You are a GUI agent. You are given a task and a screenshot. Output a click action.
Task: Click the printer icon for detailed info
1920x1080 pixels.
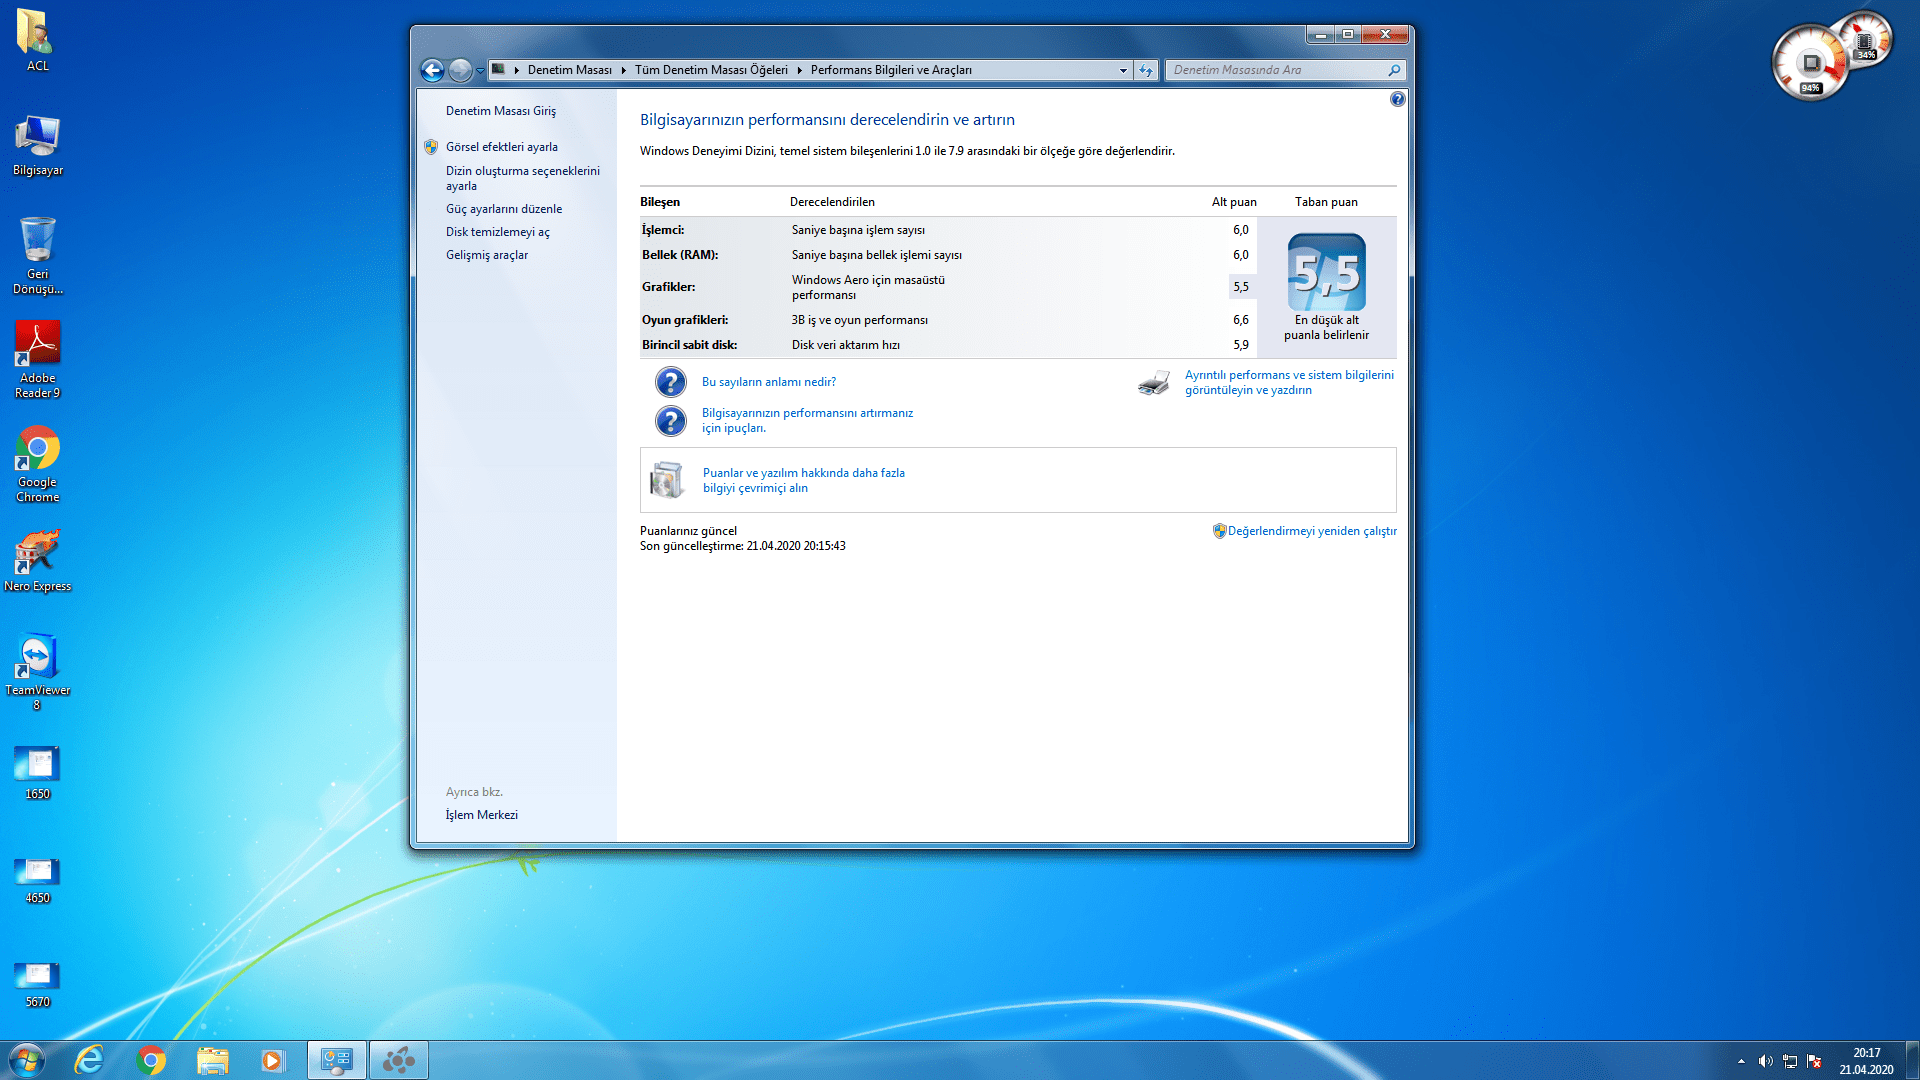[x=1154, y=383]
